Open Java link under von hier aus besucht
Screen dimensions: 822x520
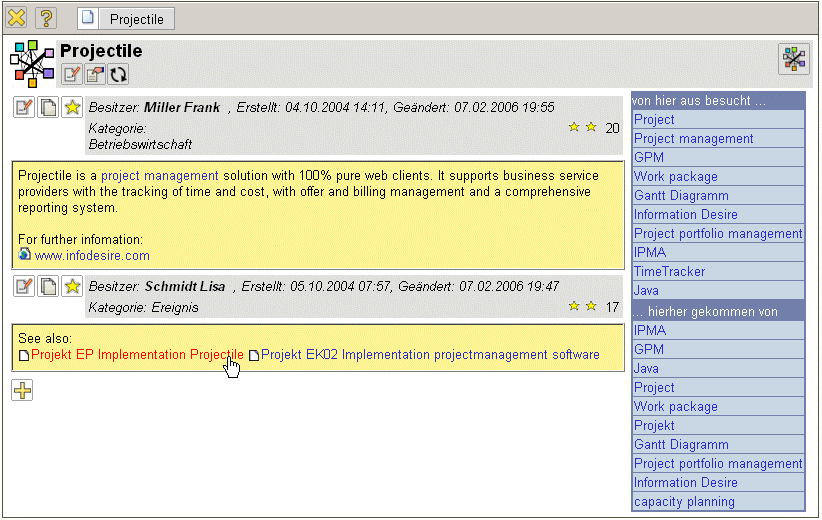[646, 290]
